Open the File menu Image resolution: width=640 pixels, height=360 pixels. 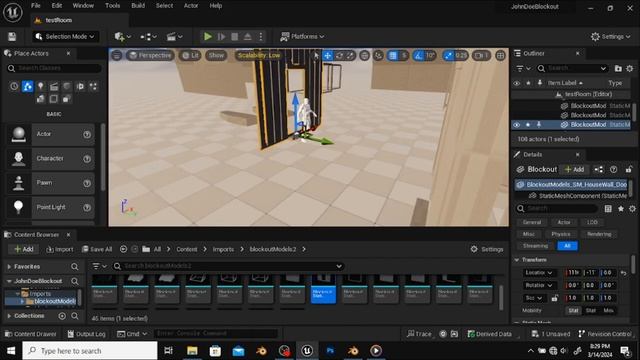click(x=36, y=6)
